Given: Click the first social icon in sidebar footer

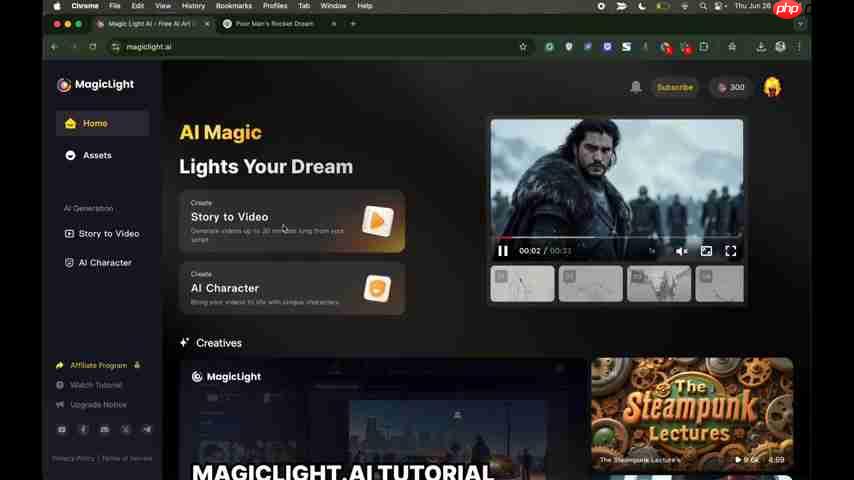Looking at the screenshot, I should tap(62, 429).
